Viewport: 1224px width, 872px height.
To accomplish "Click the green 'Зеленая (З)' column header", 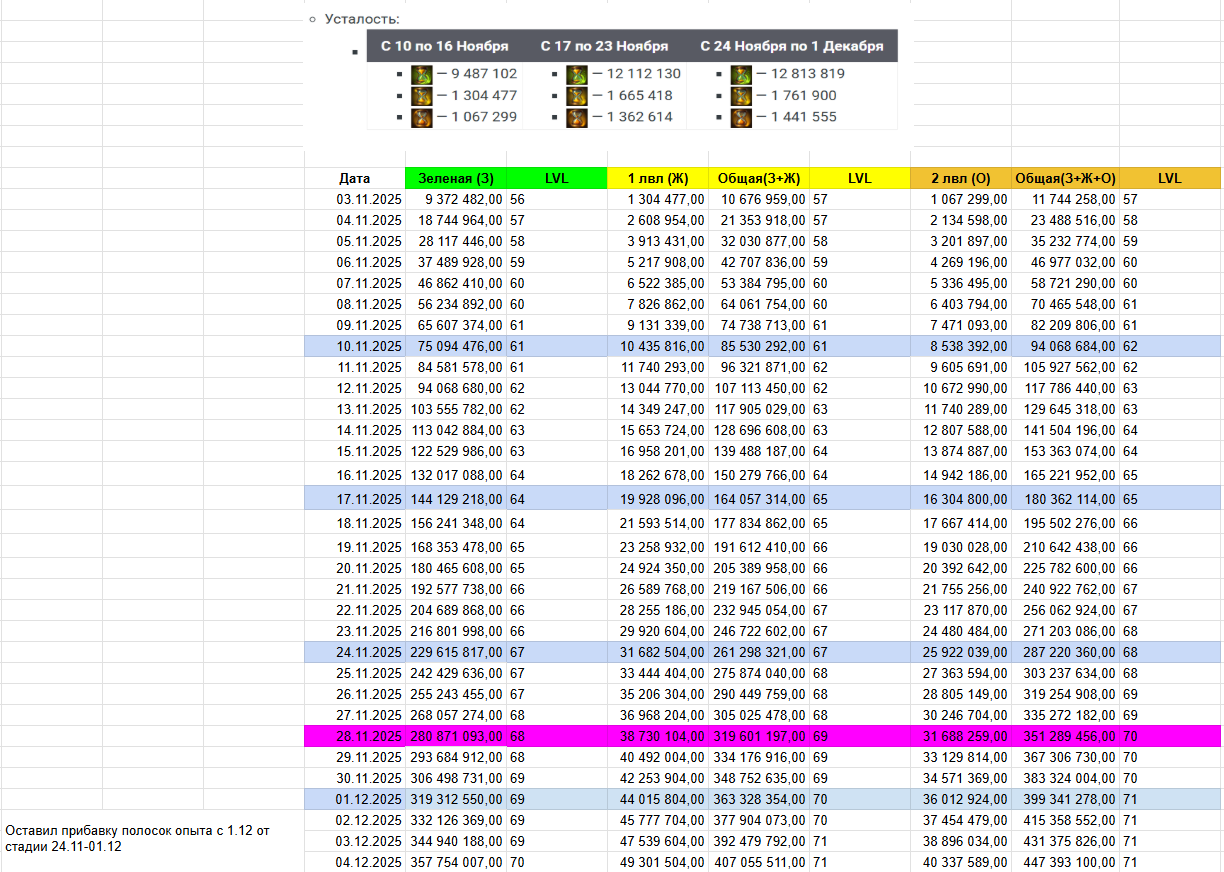I will [456, 178].
